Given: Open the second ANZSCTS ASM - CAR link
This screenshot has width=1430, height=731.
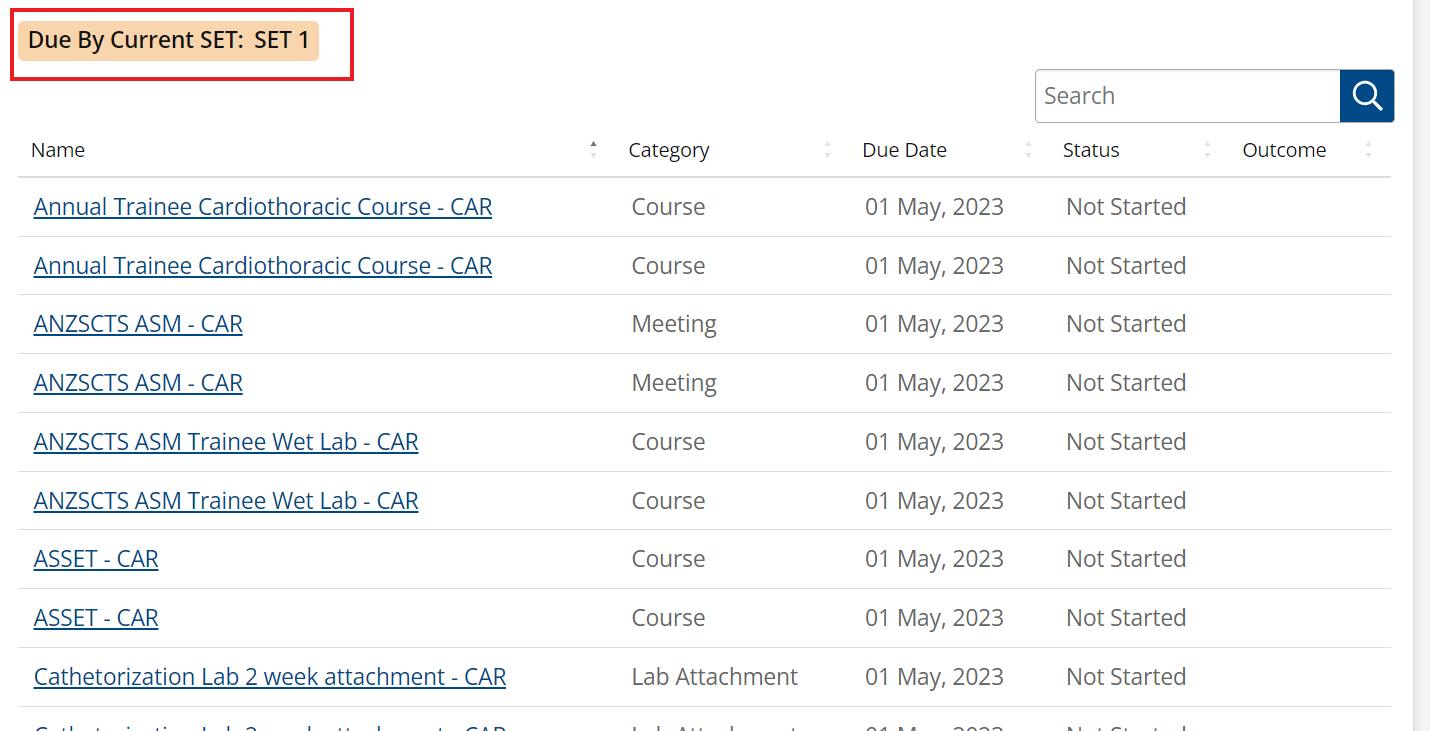Looking at the screenshot, I should click(x=138, y=383).
